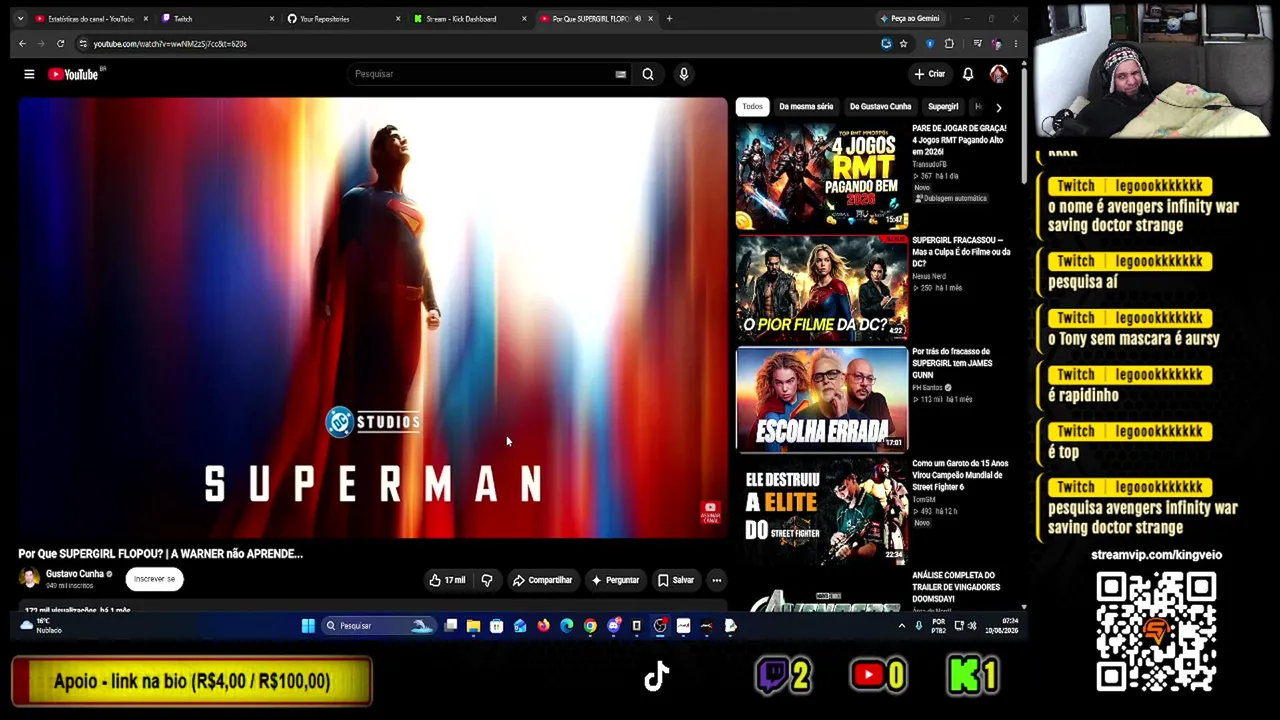Start voice search with the microphone icon

[x=684, y=74]
